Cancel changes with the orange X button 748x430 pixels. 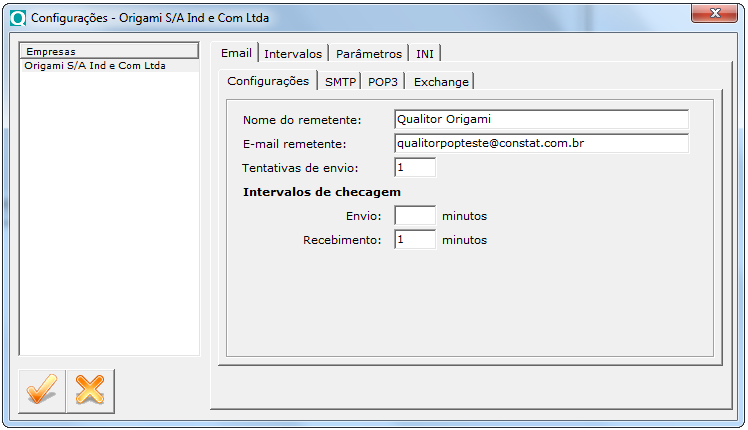pos(90,391)
